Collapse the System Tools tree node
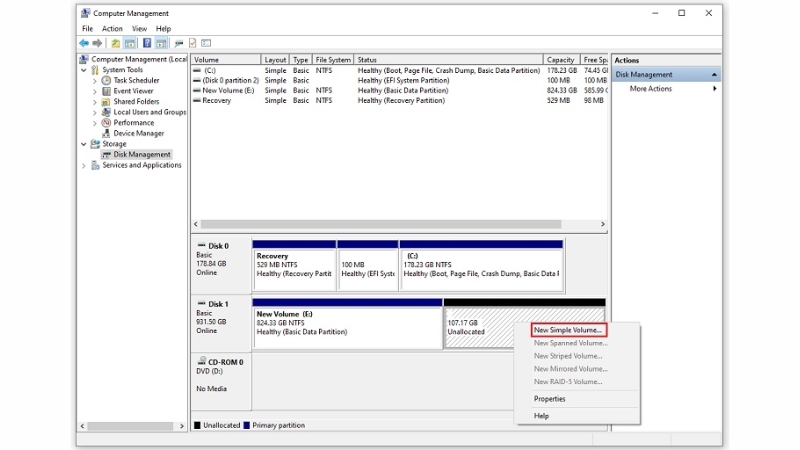 point(84,71)
